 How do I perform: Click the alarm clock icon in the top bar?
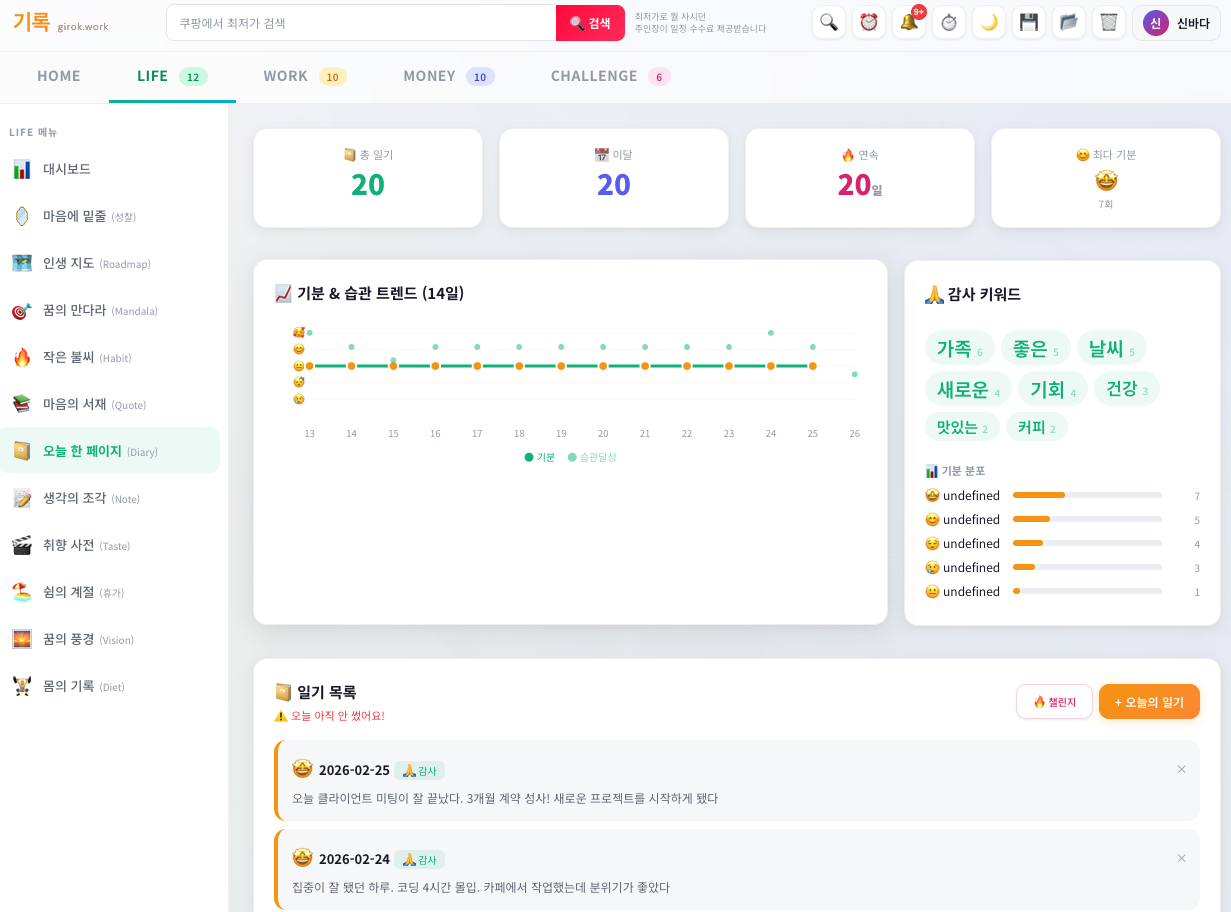(x=868, y=21)
